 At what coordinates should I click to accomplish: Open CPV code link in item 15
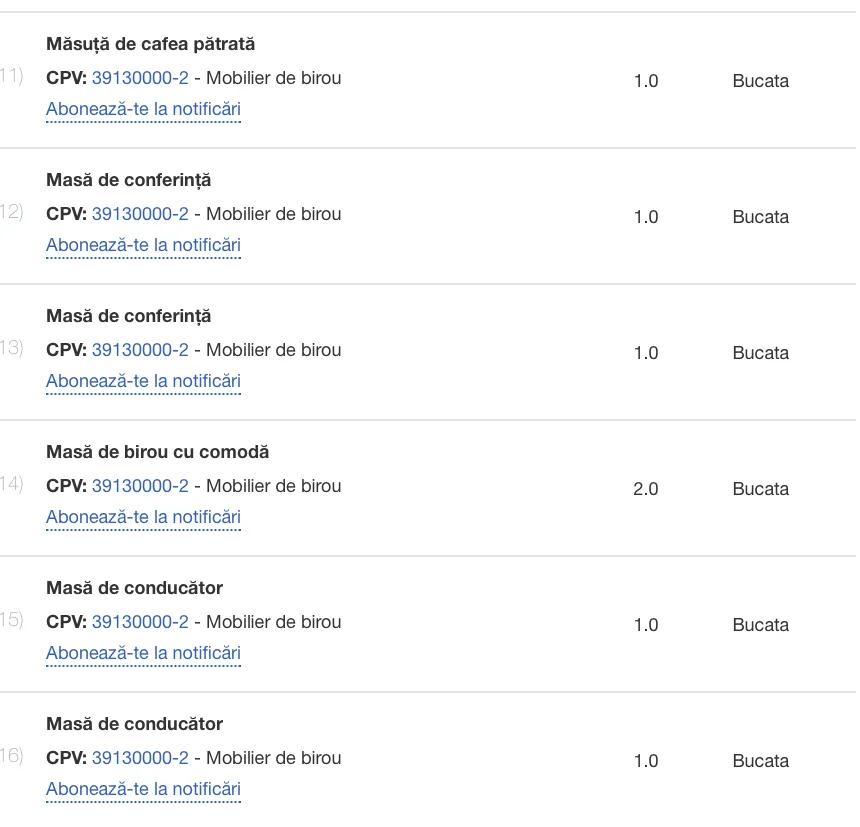(140, 622)
